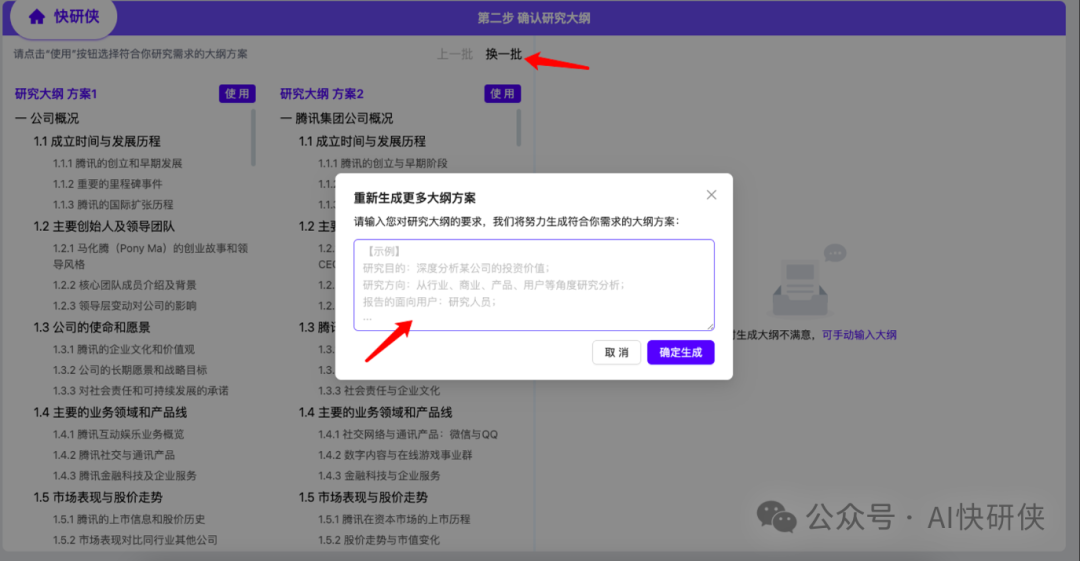Select 1.4 主要的业务领域和产品线 in 方案1
The image size is (1080, 561).
pos(110,413)
